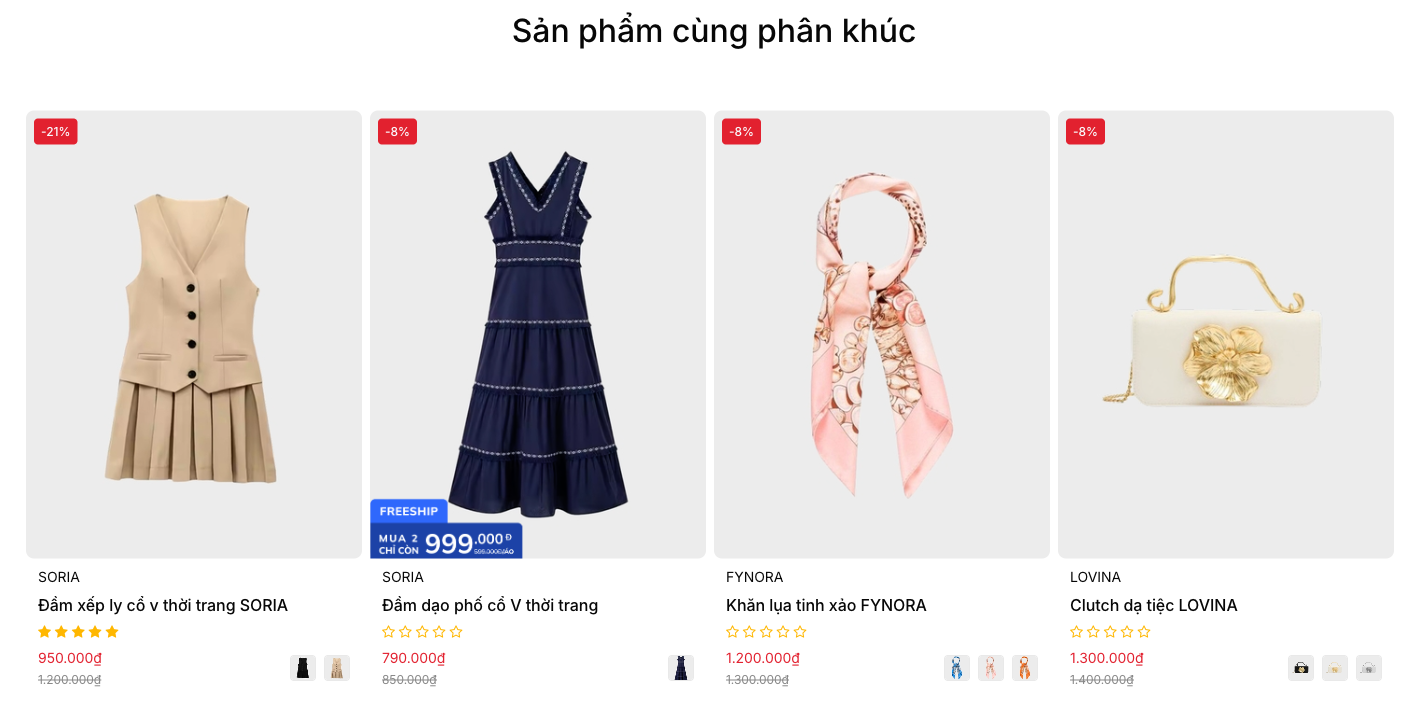Pick the orange scarf variant of Khăn lụa FYNORA

click(1025, 668)
